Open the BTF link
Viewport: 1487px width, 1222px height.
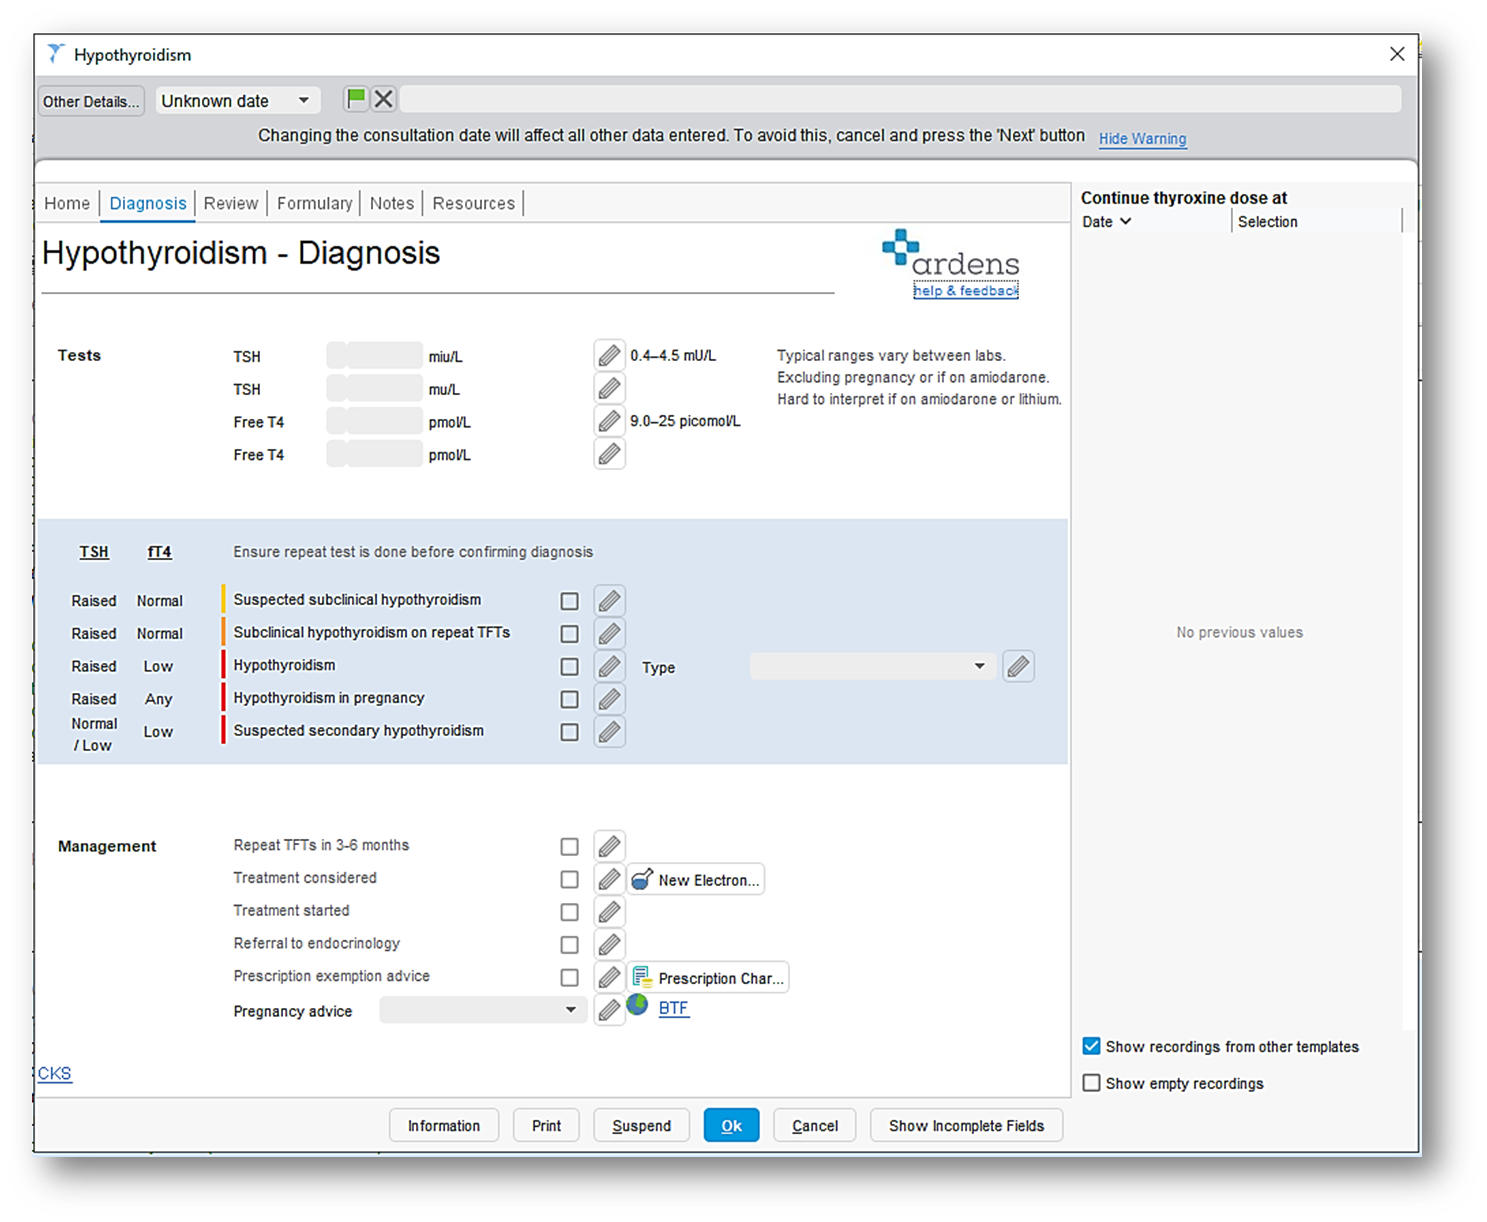point(673,1008)
